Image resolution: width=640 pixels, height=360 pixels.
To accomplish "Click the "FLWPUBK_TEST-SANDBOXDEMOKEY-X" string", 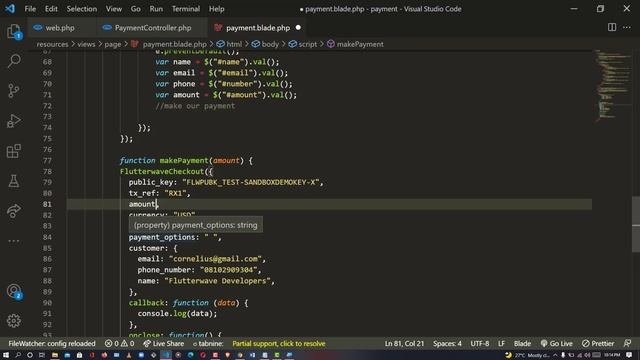I will click(x=251, y=182).
